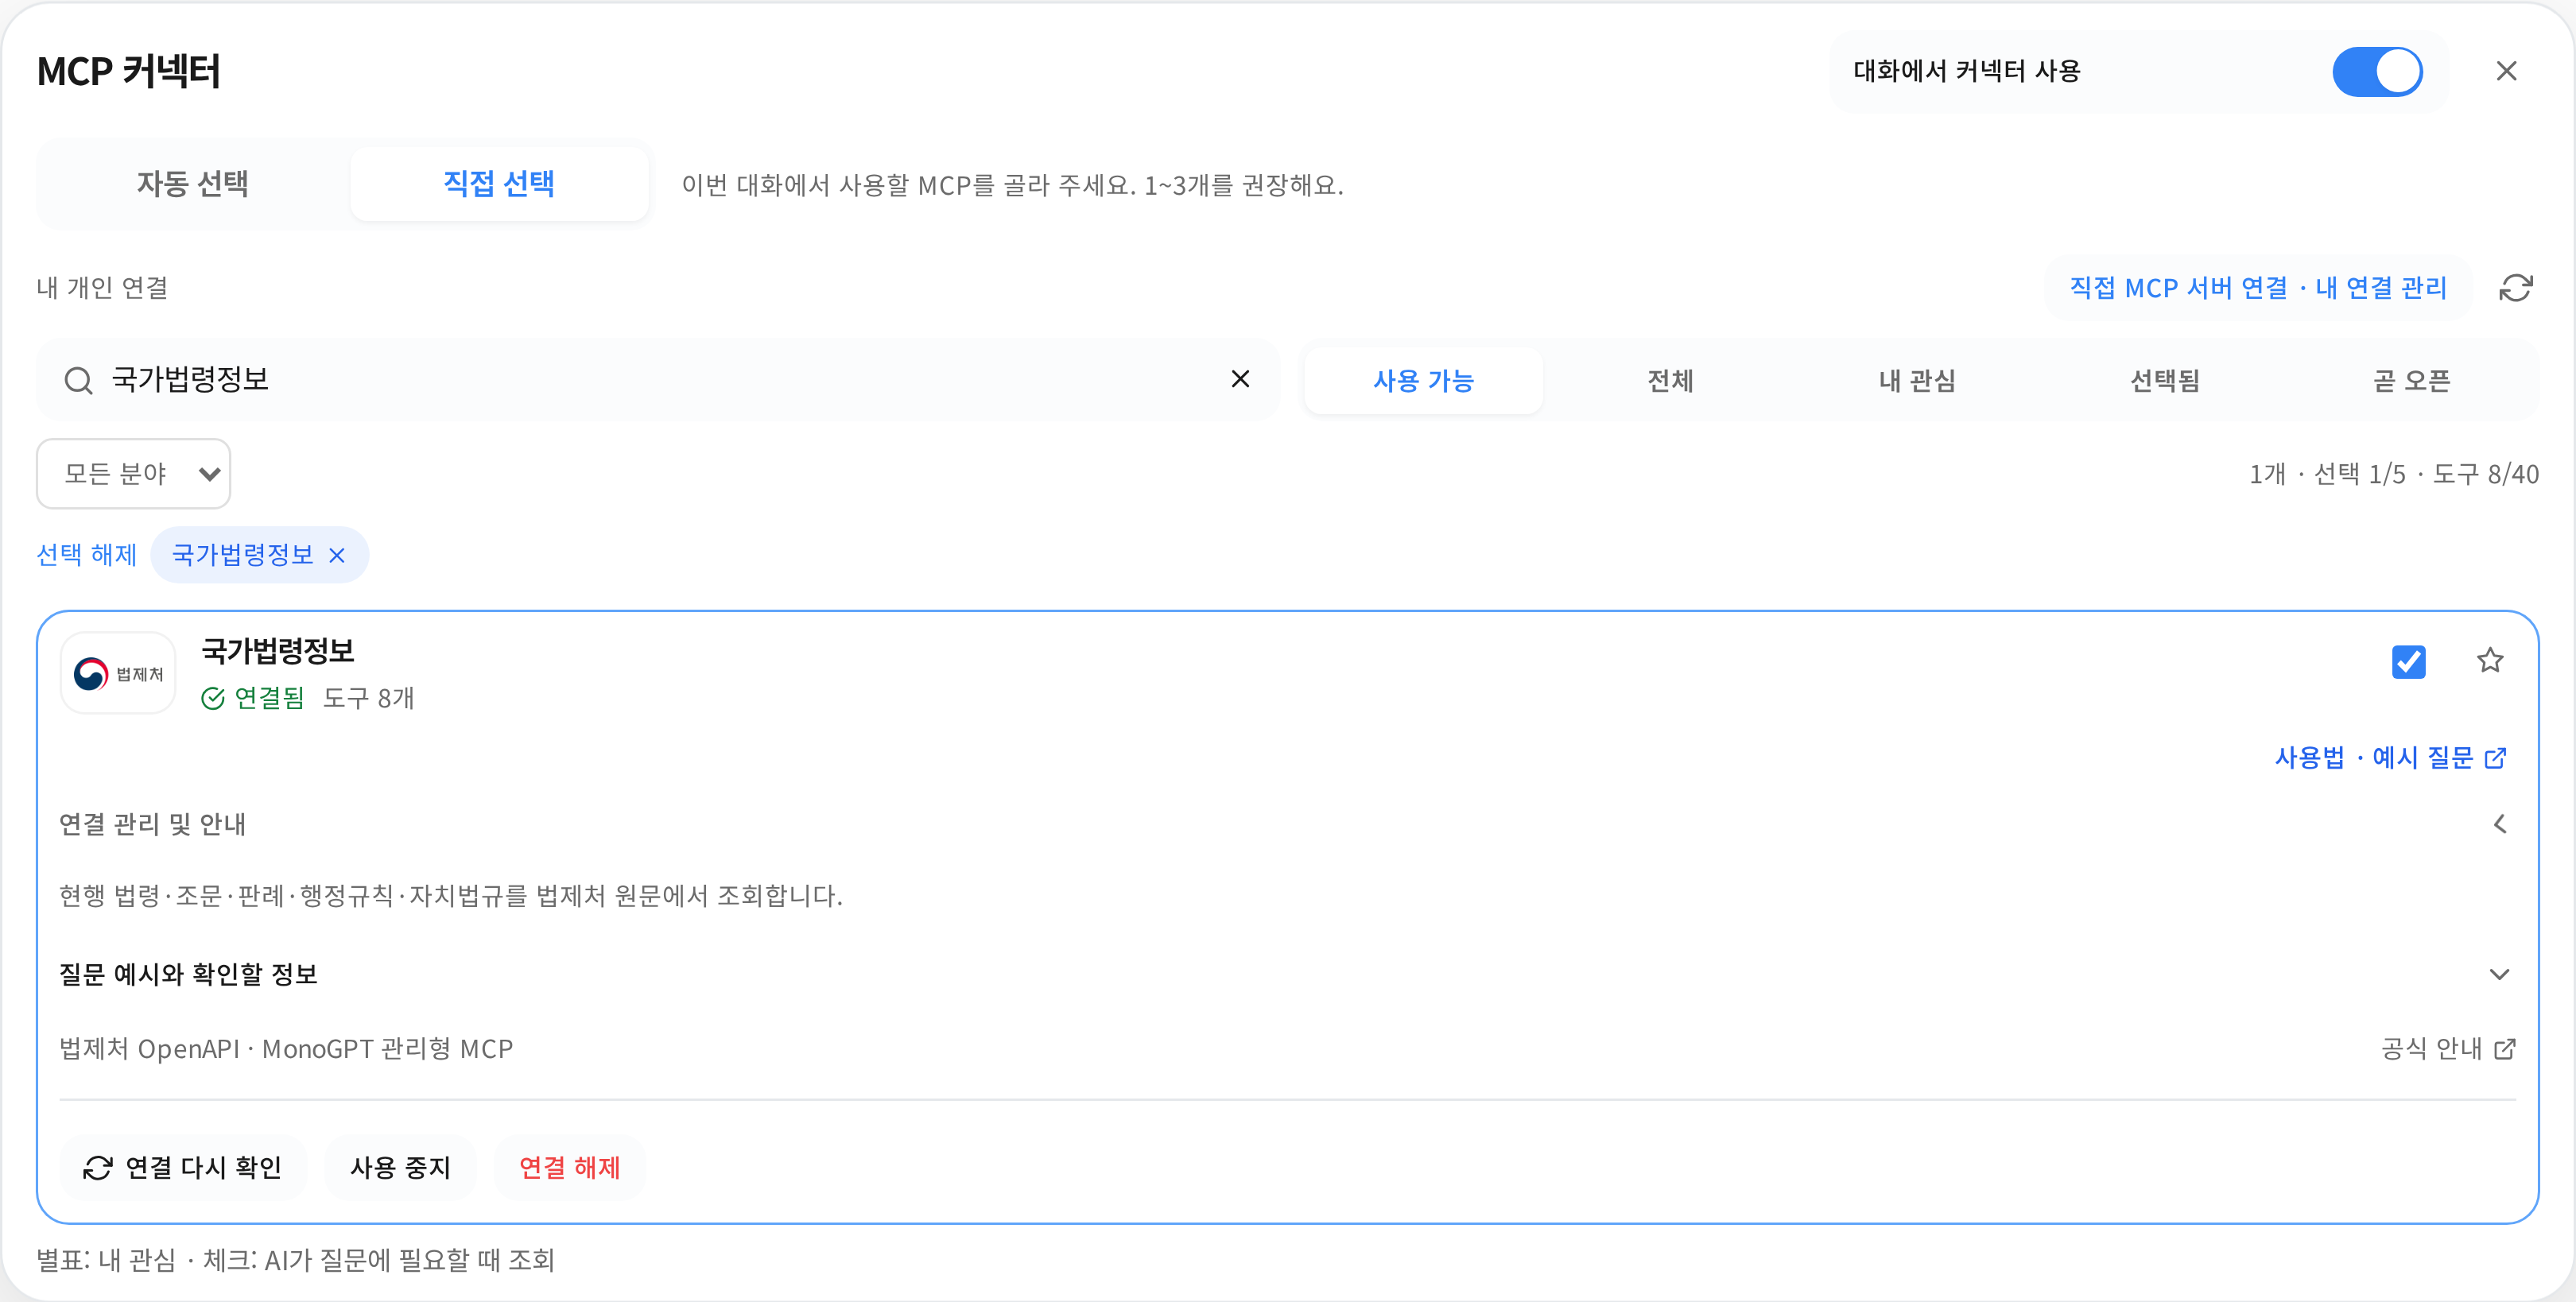This screenshot has height=1302, width=2576.
Task: Click the refresh connections icon
Action: (2515, 288)
